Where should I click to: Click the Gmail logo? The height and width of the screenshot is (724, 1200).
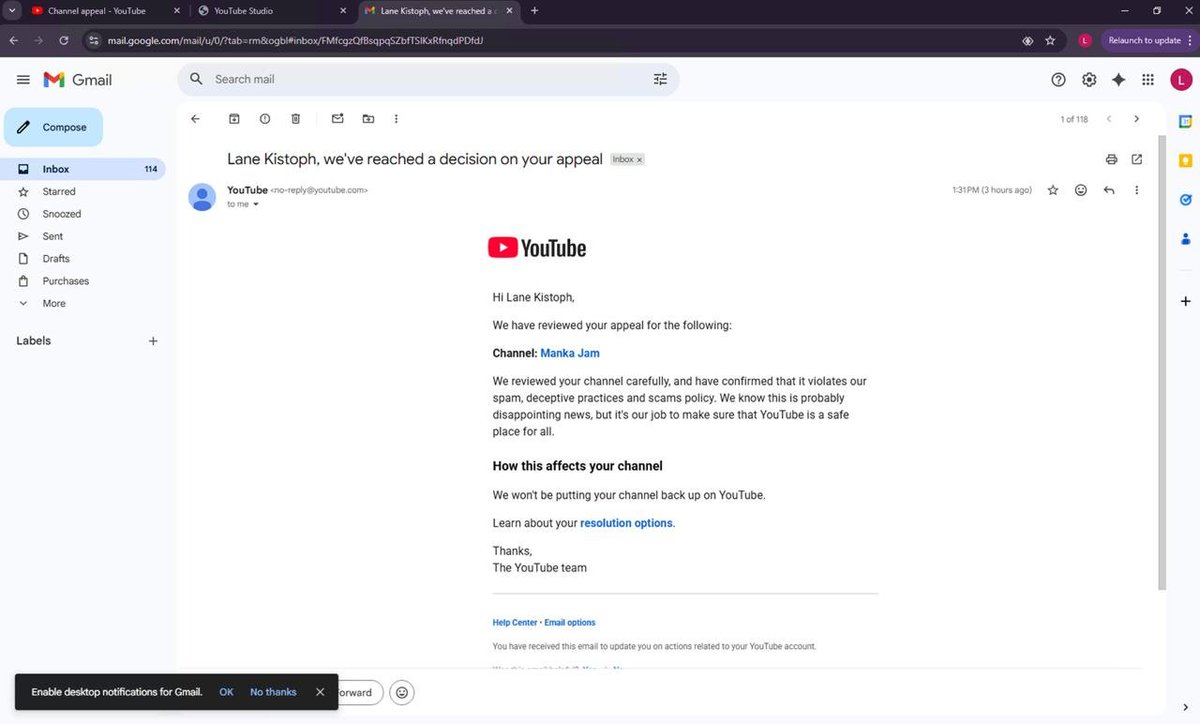[78, 79]
